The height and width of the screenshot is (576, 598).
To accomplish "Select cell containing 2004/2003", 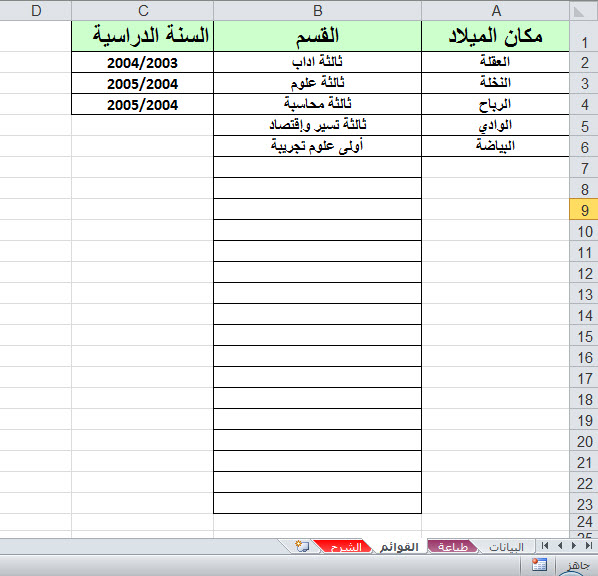I will pyautogui.click(x=143, y=63).
